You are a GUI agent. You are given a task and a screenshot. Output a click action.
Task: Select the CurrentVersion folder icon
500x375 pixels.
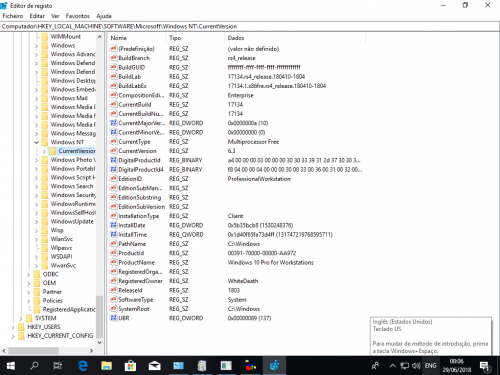pos(52,151)
